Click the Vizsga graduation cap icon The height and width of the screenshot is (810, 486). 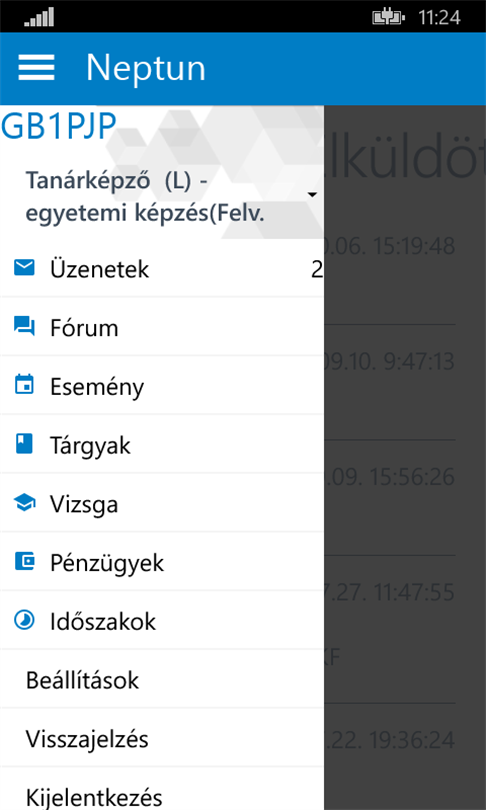click(24, 503)
